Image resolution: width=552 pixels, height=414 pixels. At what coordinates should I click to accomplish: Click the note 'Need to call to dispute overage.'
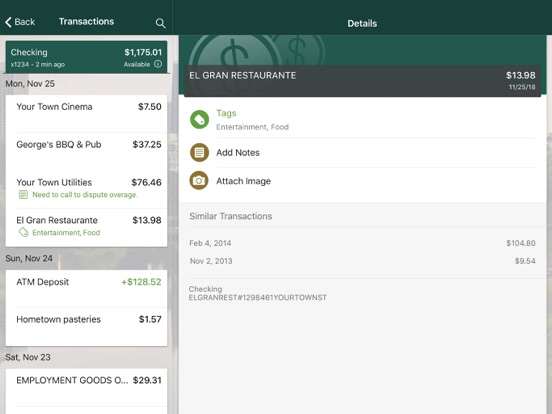point(85,195)
